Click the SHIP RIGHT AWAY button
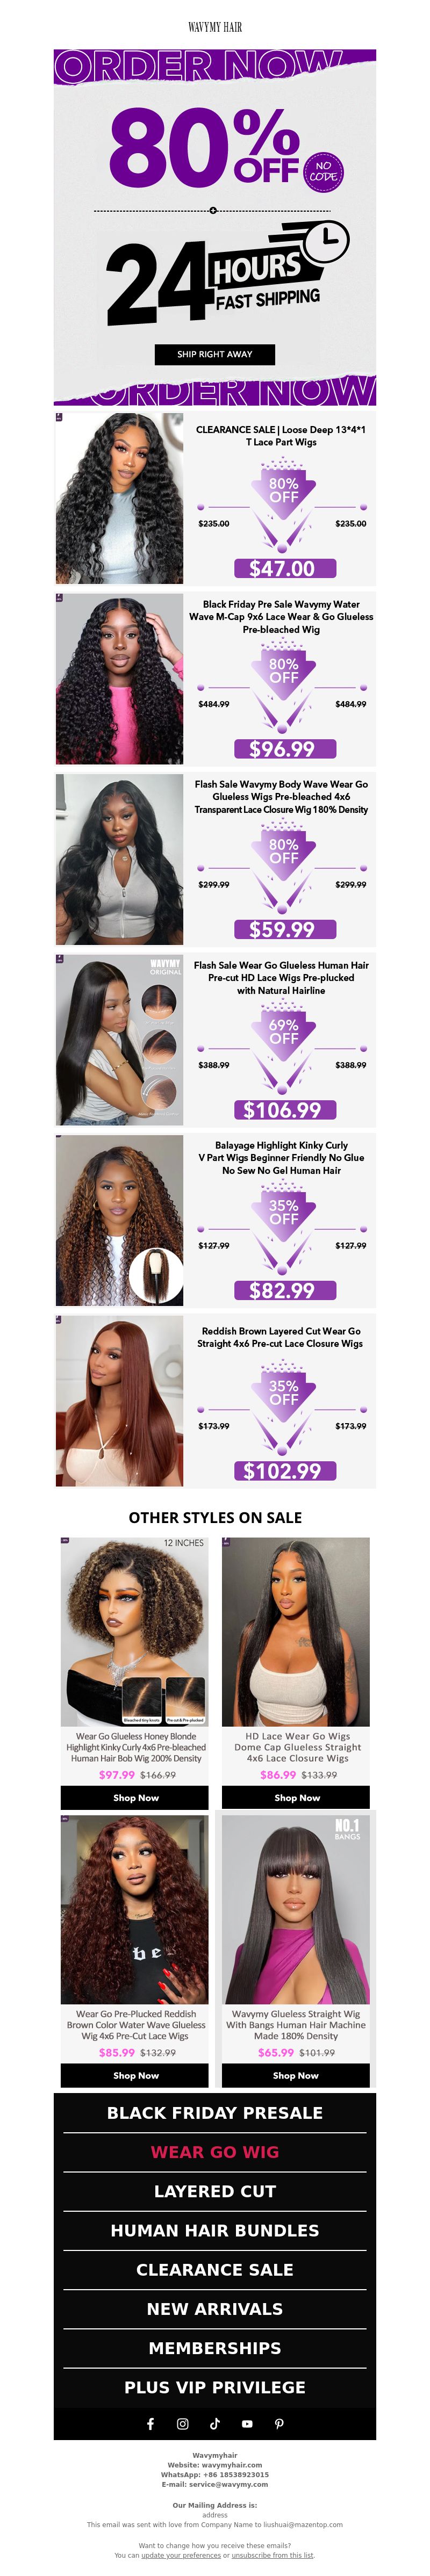The image size is (430, 2576). (215, 354)
